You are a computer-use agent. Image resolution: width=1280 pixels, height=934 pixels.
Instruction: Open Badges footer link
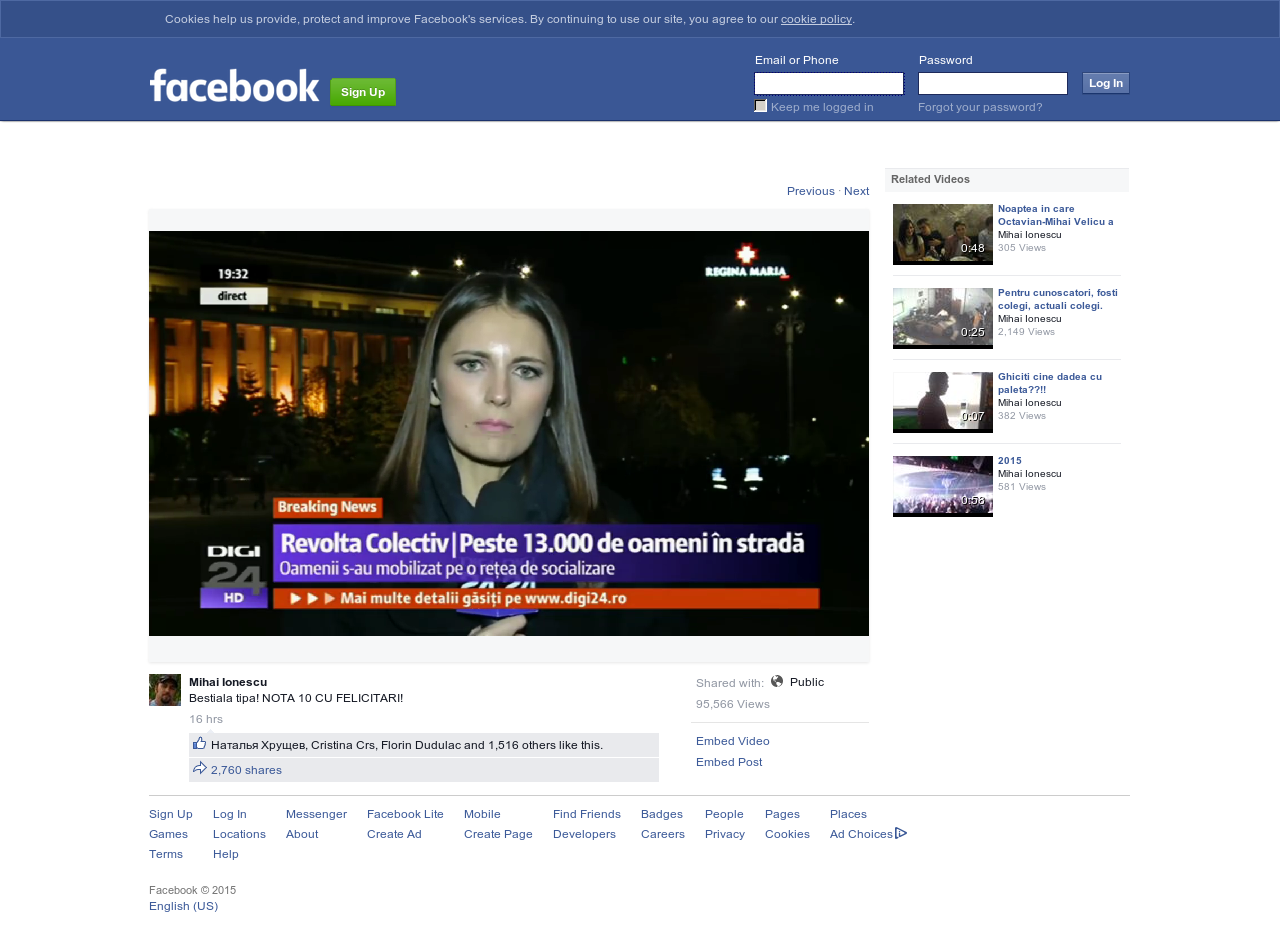[662, 814]
